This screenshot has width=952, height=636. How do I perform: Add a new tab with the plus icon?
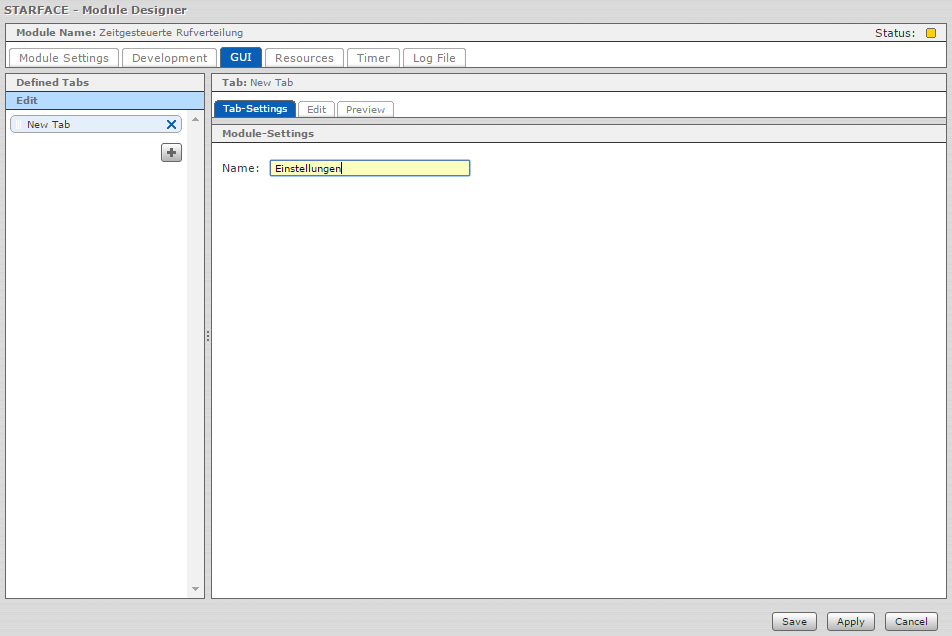(172, 152)
